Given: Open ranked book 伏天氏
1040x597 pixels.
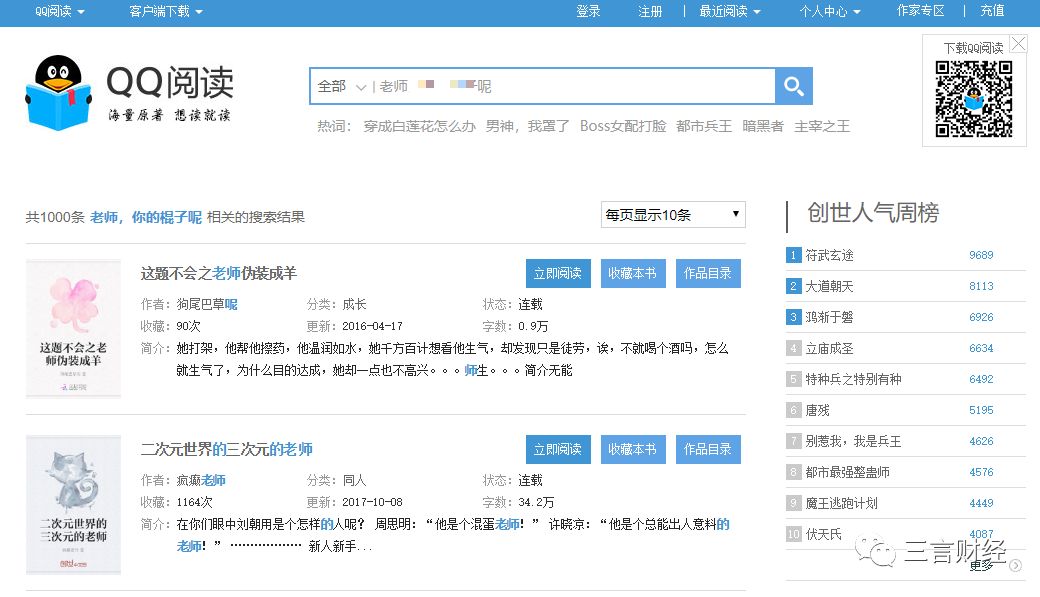Looking at the screenshot, I should [x=823, y=534].
